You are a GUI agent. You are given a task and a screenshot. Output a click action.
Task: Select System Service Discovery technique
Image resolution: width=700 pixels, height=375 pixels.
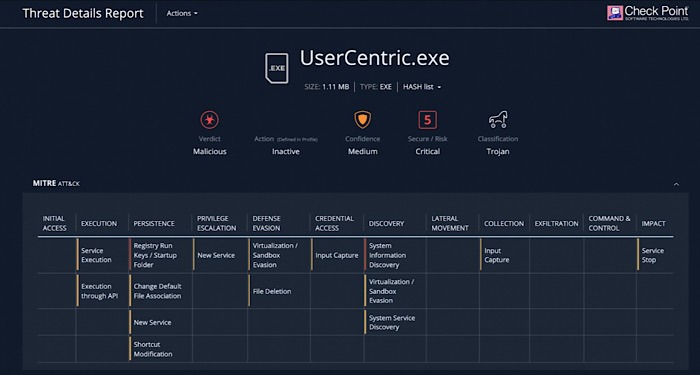[x=392, y=322]
